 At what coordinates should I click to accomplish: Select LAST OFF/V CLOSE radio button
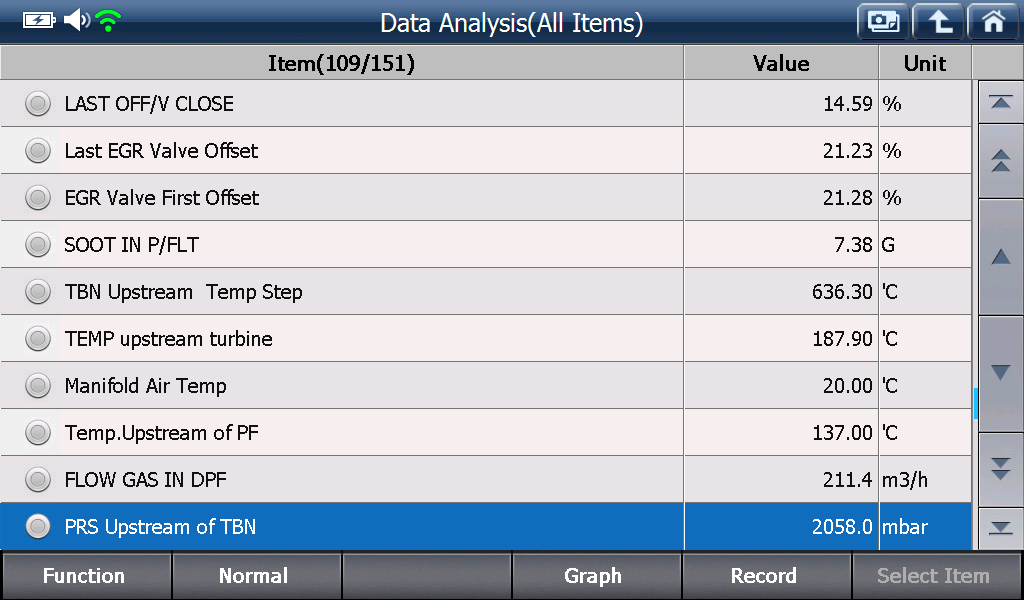38,104
